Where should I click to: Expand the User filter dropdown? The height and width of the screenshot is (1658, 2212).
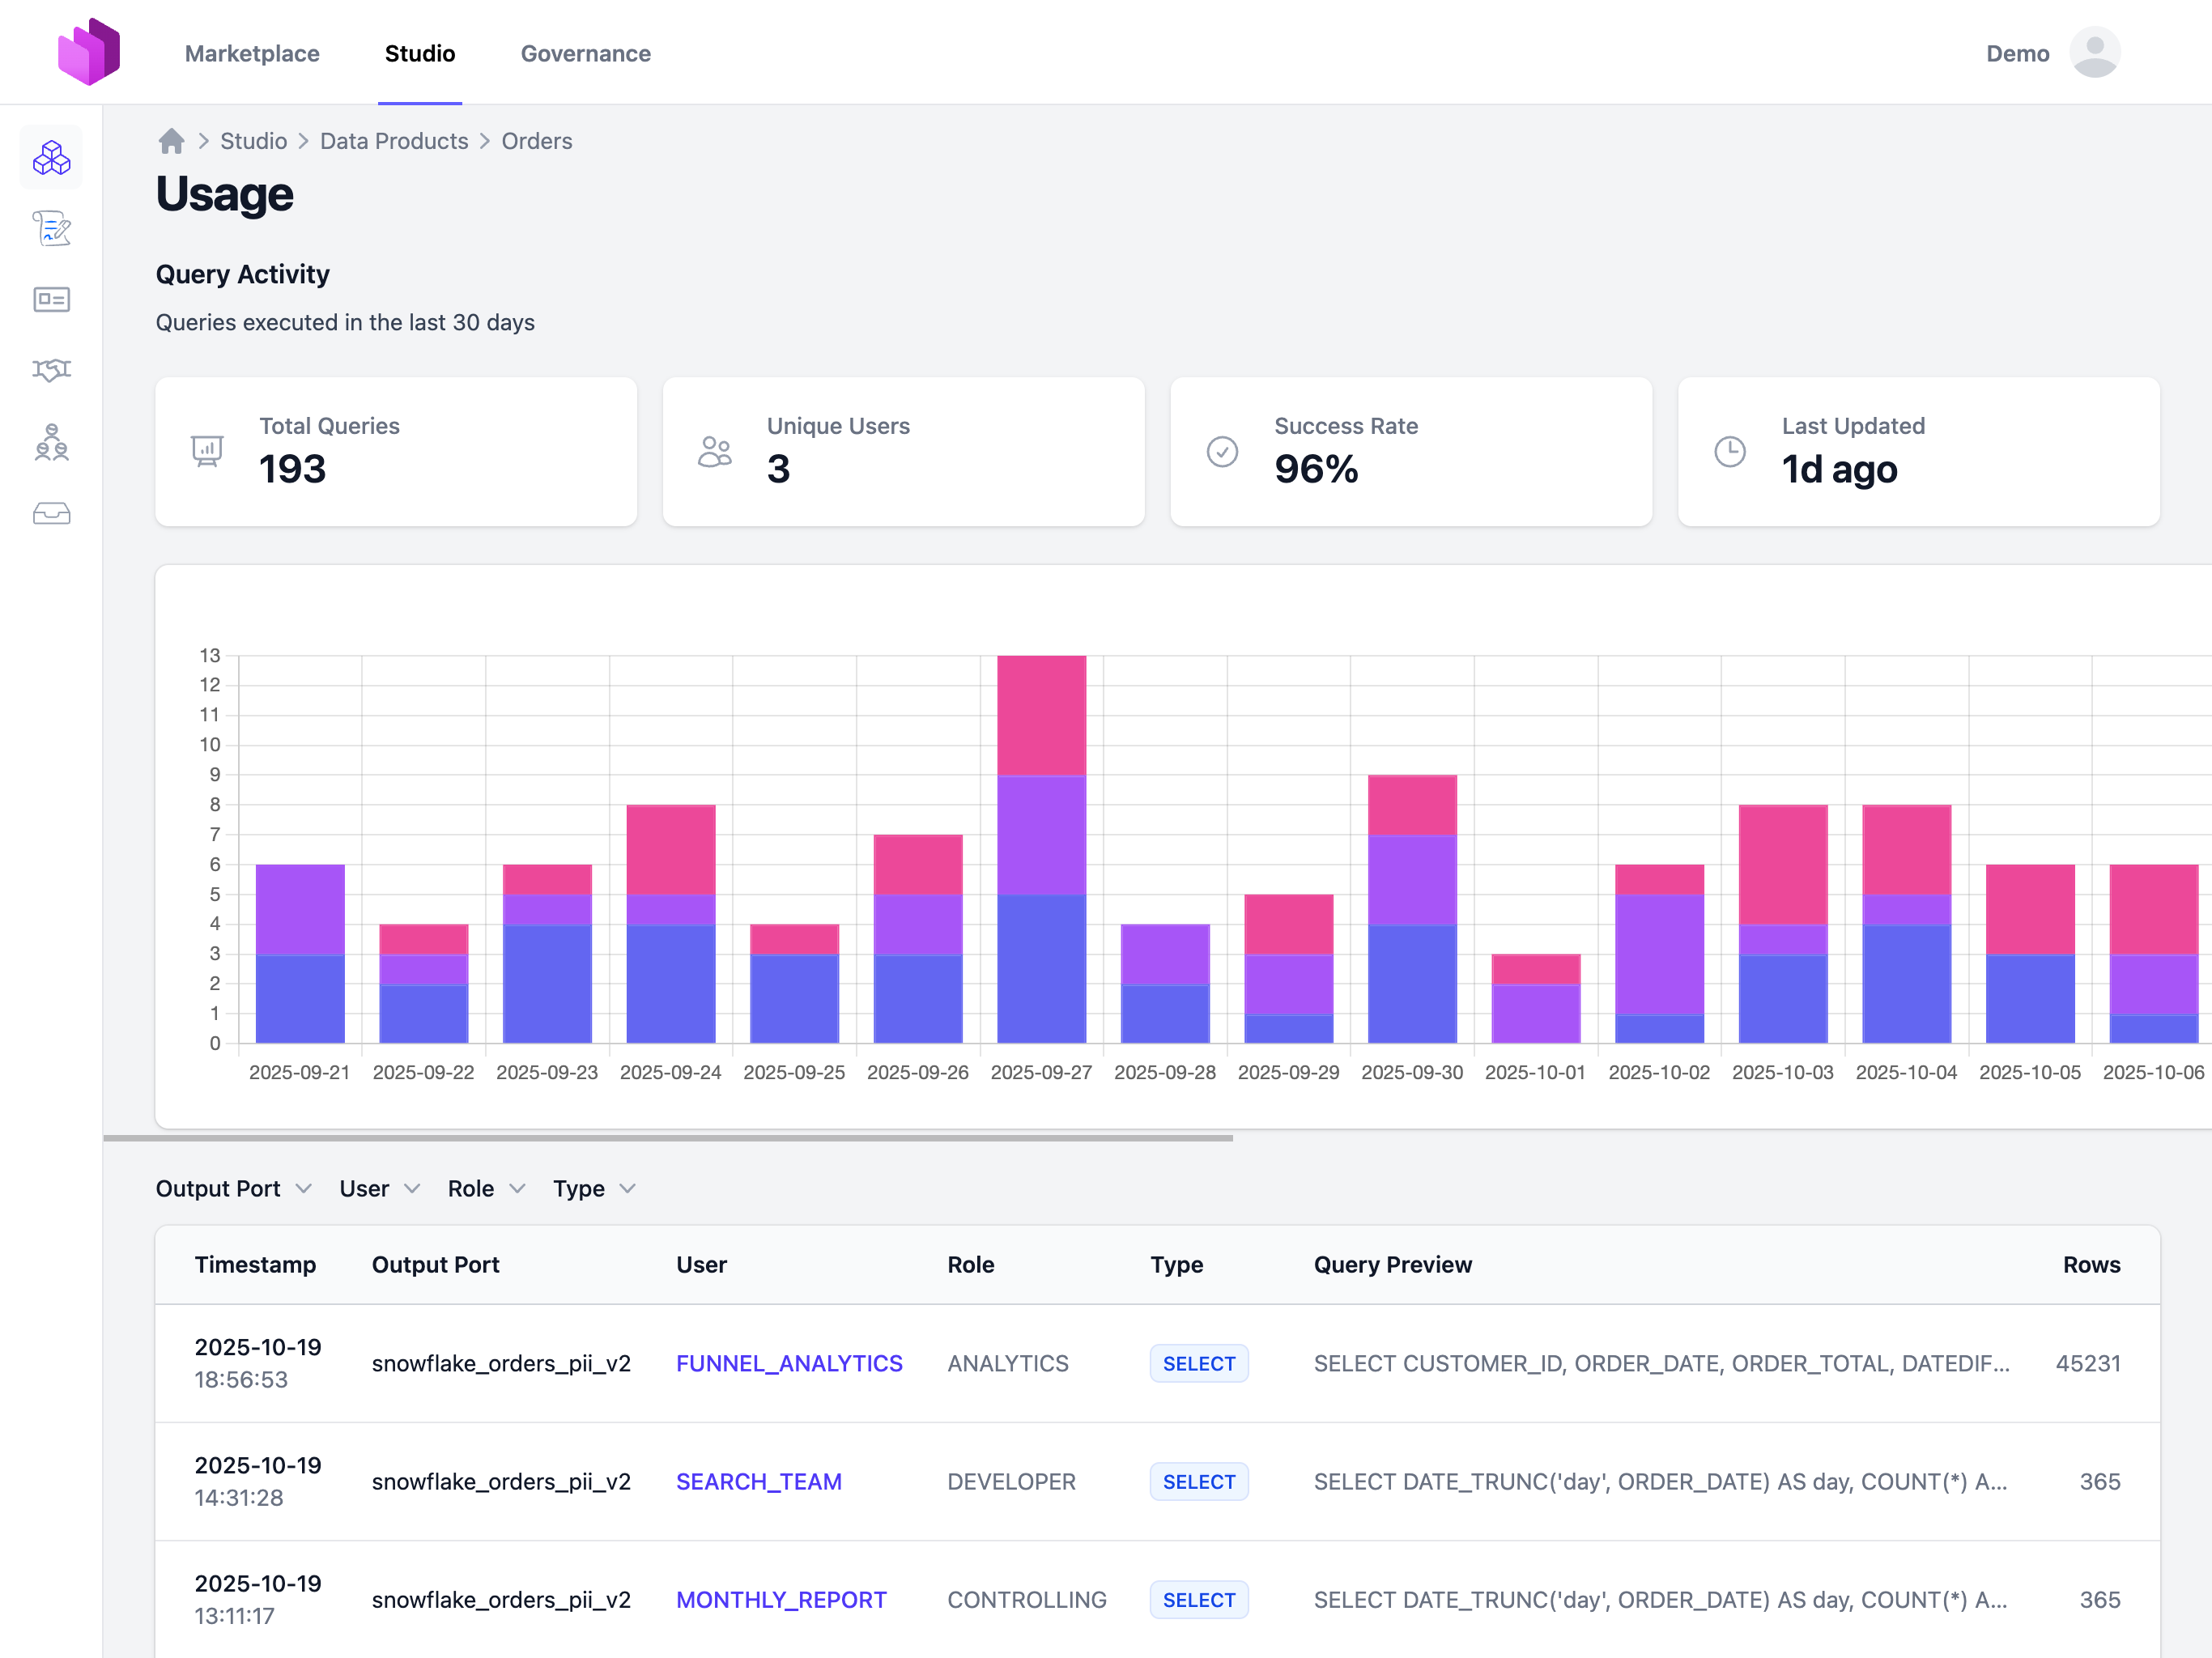[379, 1188]
